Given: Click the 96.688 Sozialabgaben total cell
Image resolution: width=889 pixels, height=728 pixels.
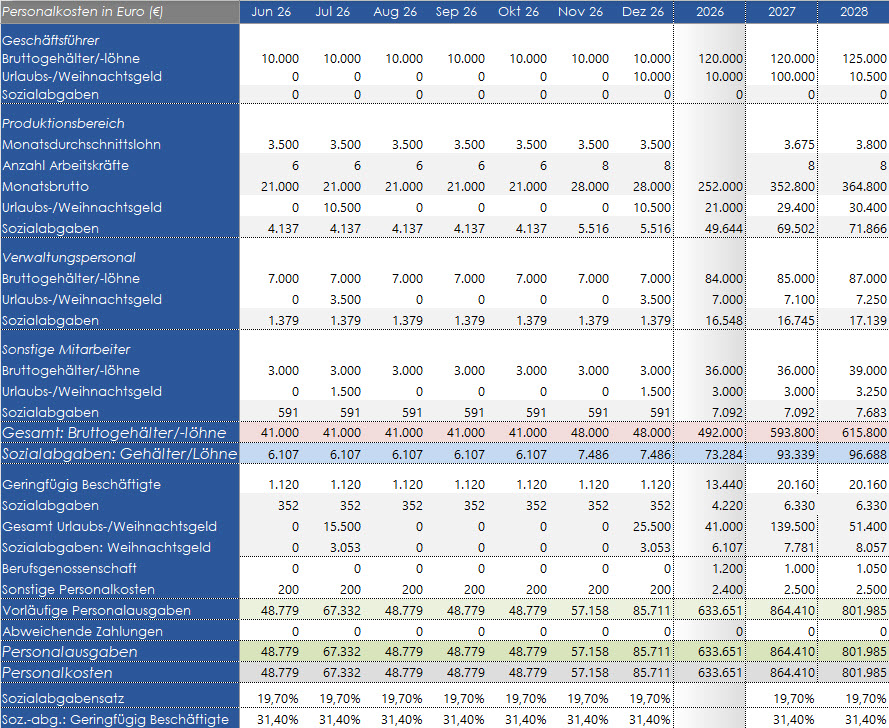Looking at the screenshot, I should coord(867,454).
